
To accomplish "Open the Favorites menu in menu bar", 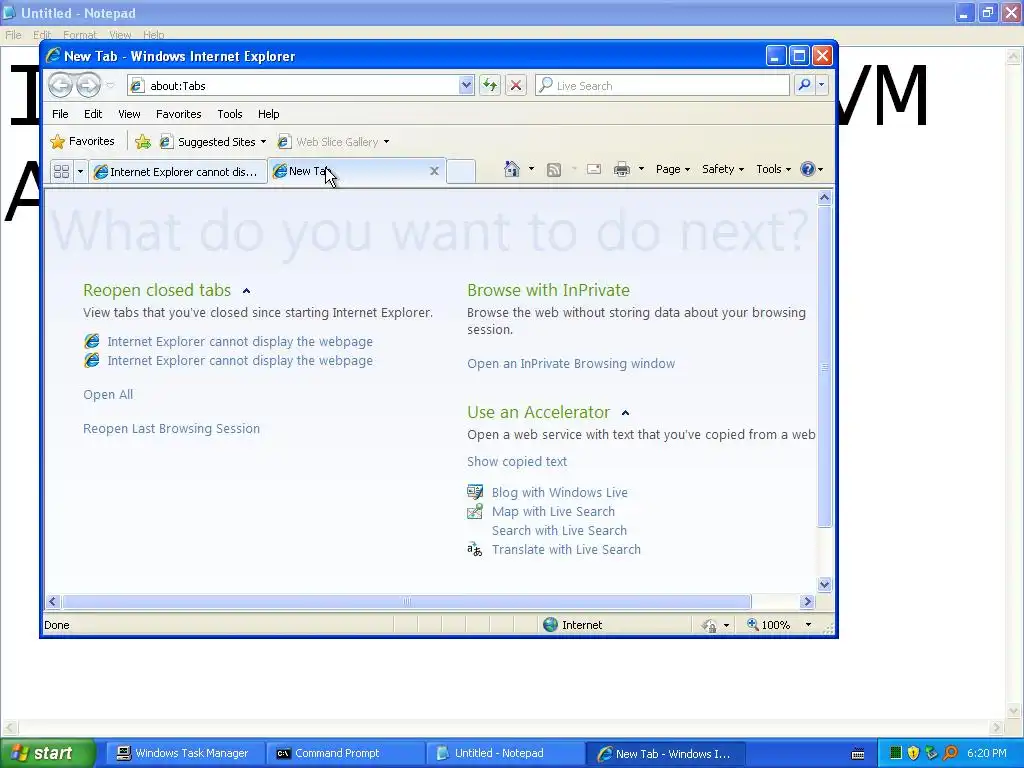I will (x=178, y=114).
